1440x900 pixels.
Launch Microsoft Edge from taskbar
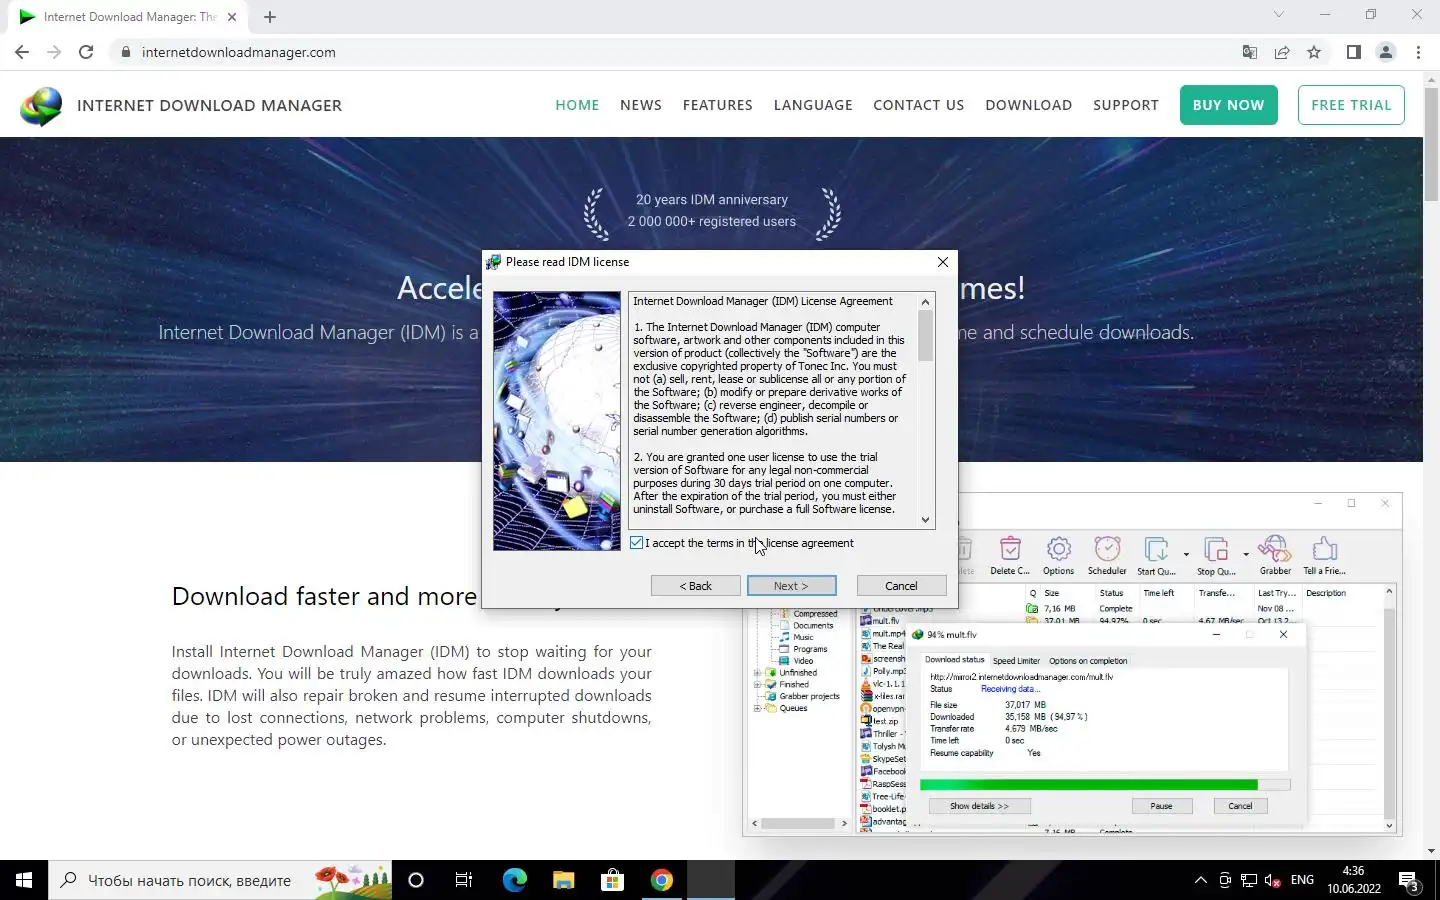tap(514, 880)
